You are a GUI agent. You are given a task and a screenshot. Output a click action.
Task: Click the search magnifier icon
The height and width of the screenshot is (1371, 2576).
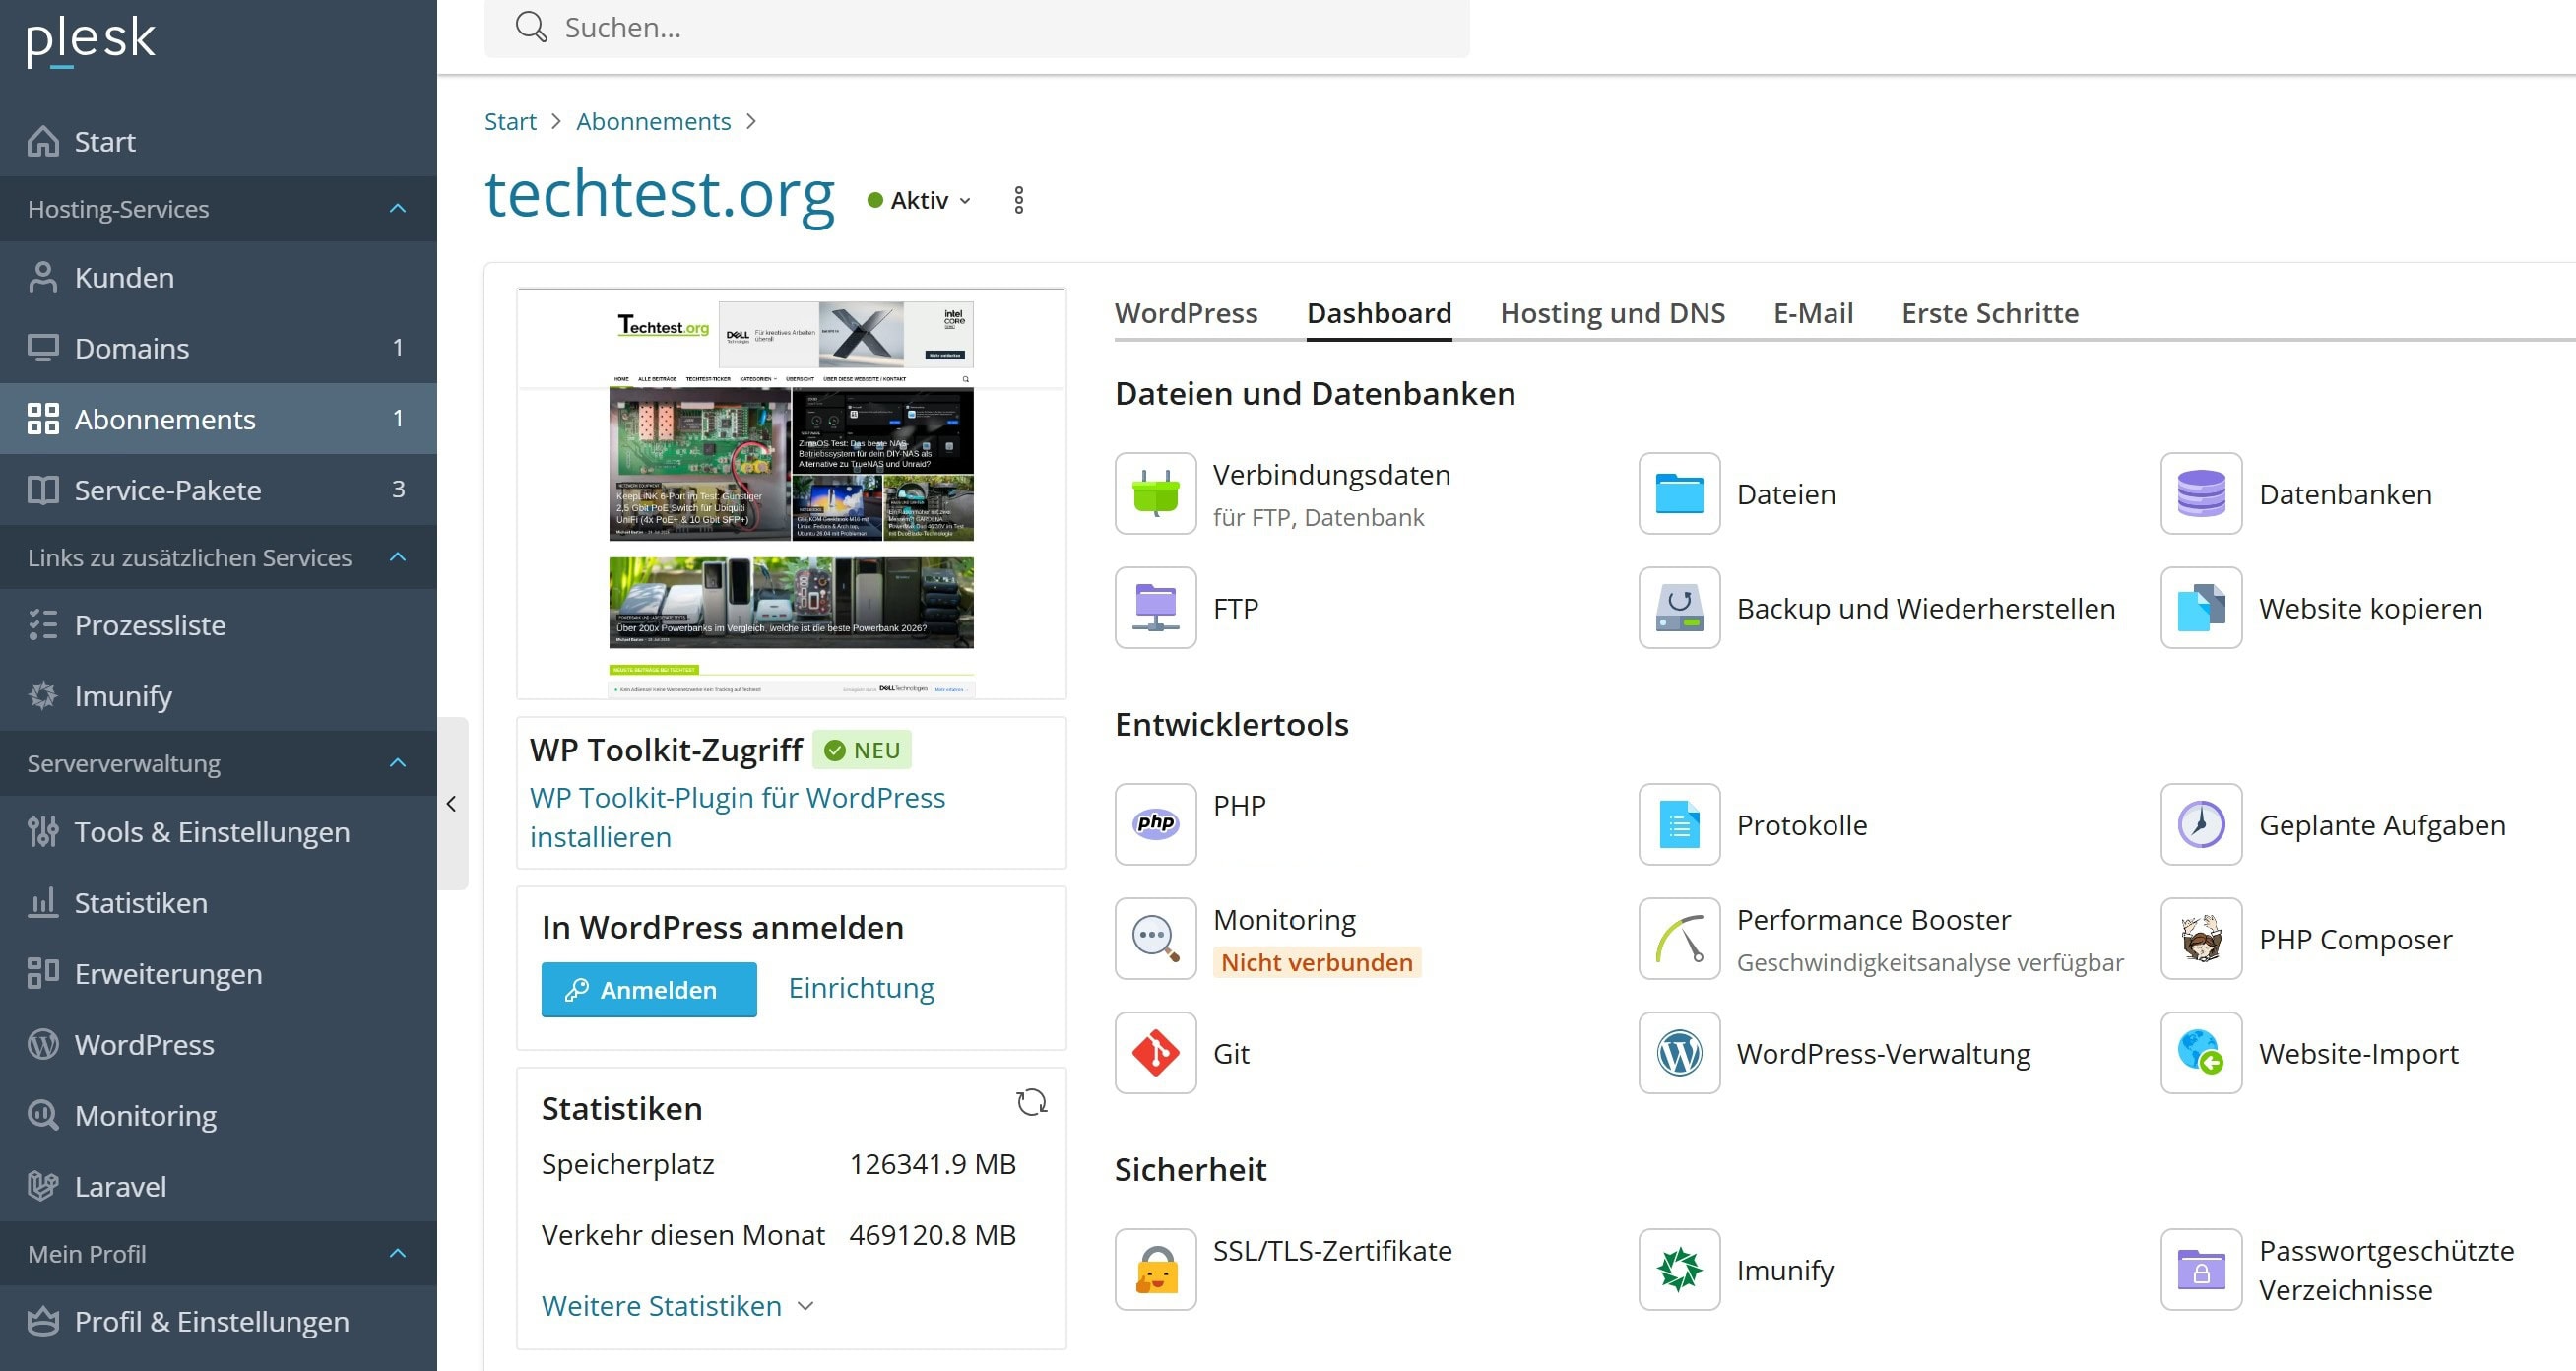(531, 27)
